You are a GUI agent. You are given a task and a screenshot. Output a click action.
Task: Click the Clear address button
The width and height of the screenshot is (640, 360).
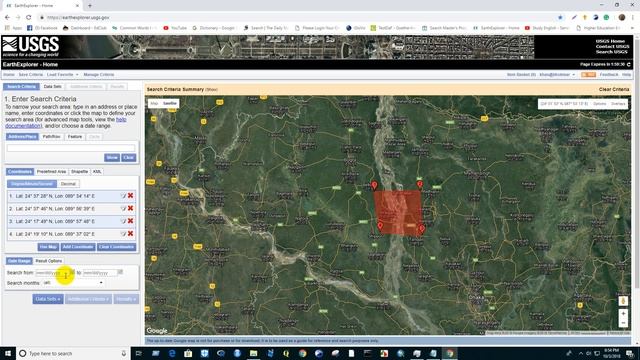click(128, 158)
